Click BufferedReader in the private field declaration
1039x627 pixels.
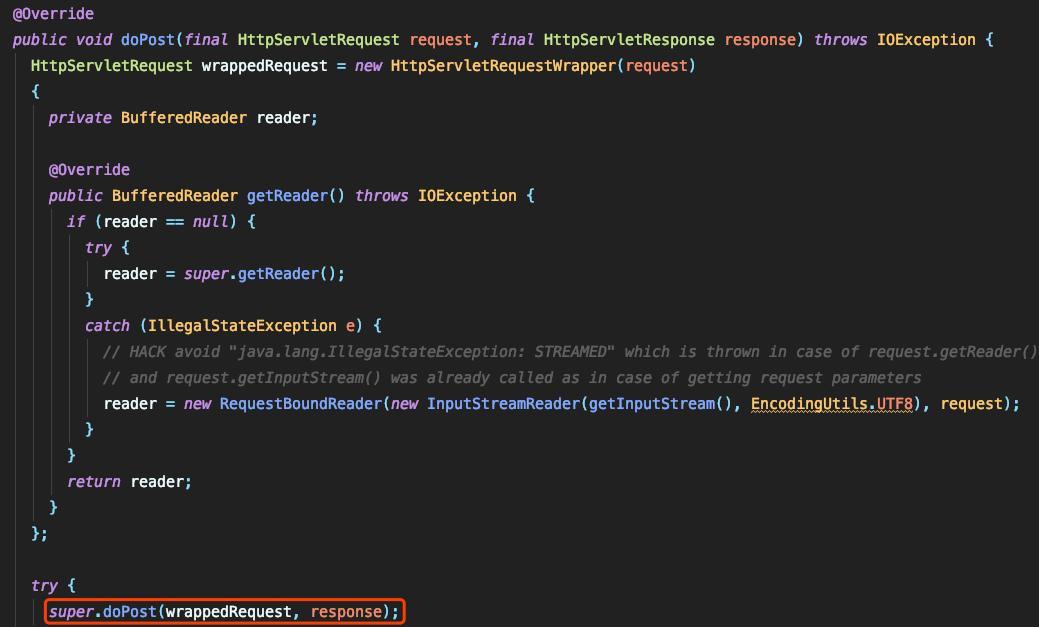[184, 118]
